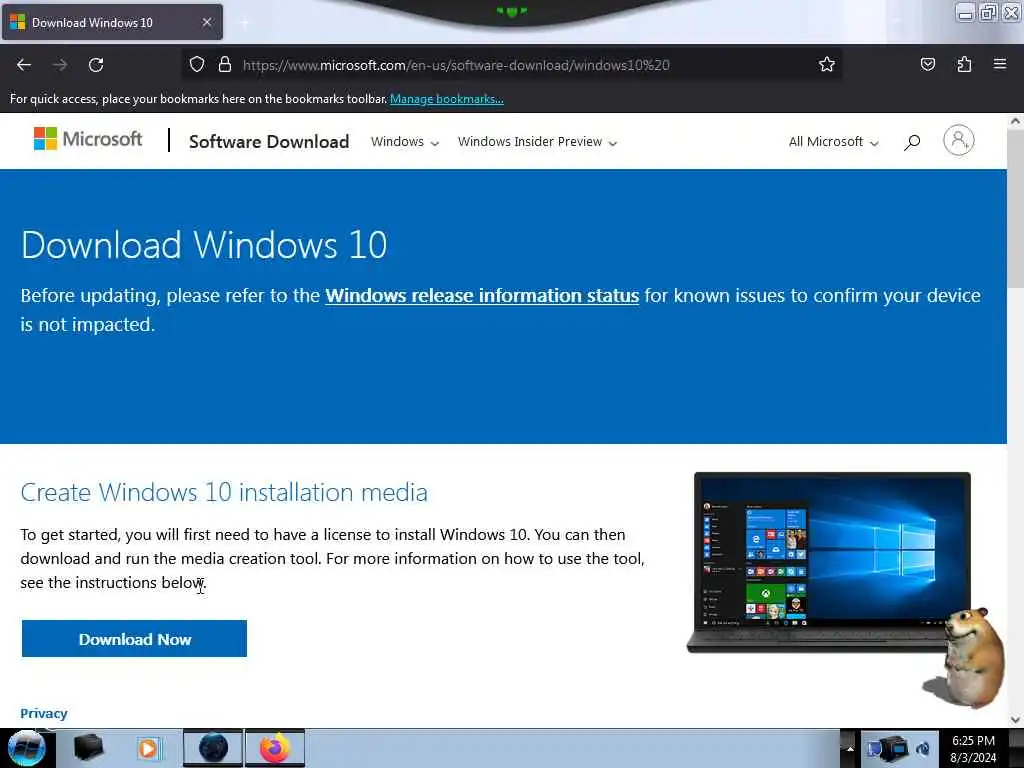Click the Download Now button
1024x768 pixels.
135,639
